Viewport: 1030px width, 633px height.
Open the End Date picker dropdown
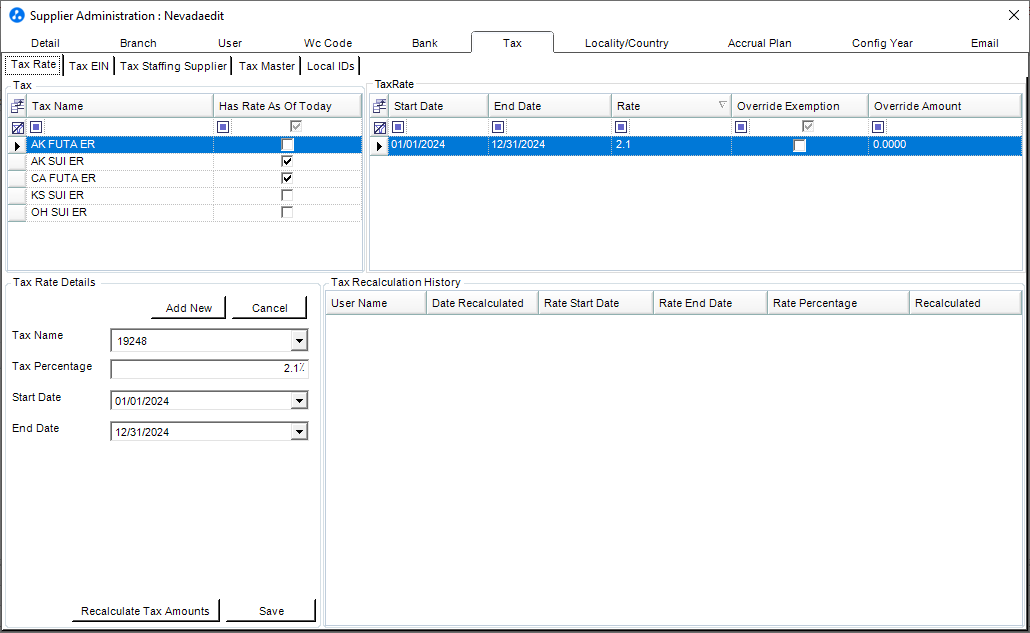[299, 431]
